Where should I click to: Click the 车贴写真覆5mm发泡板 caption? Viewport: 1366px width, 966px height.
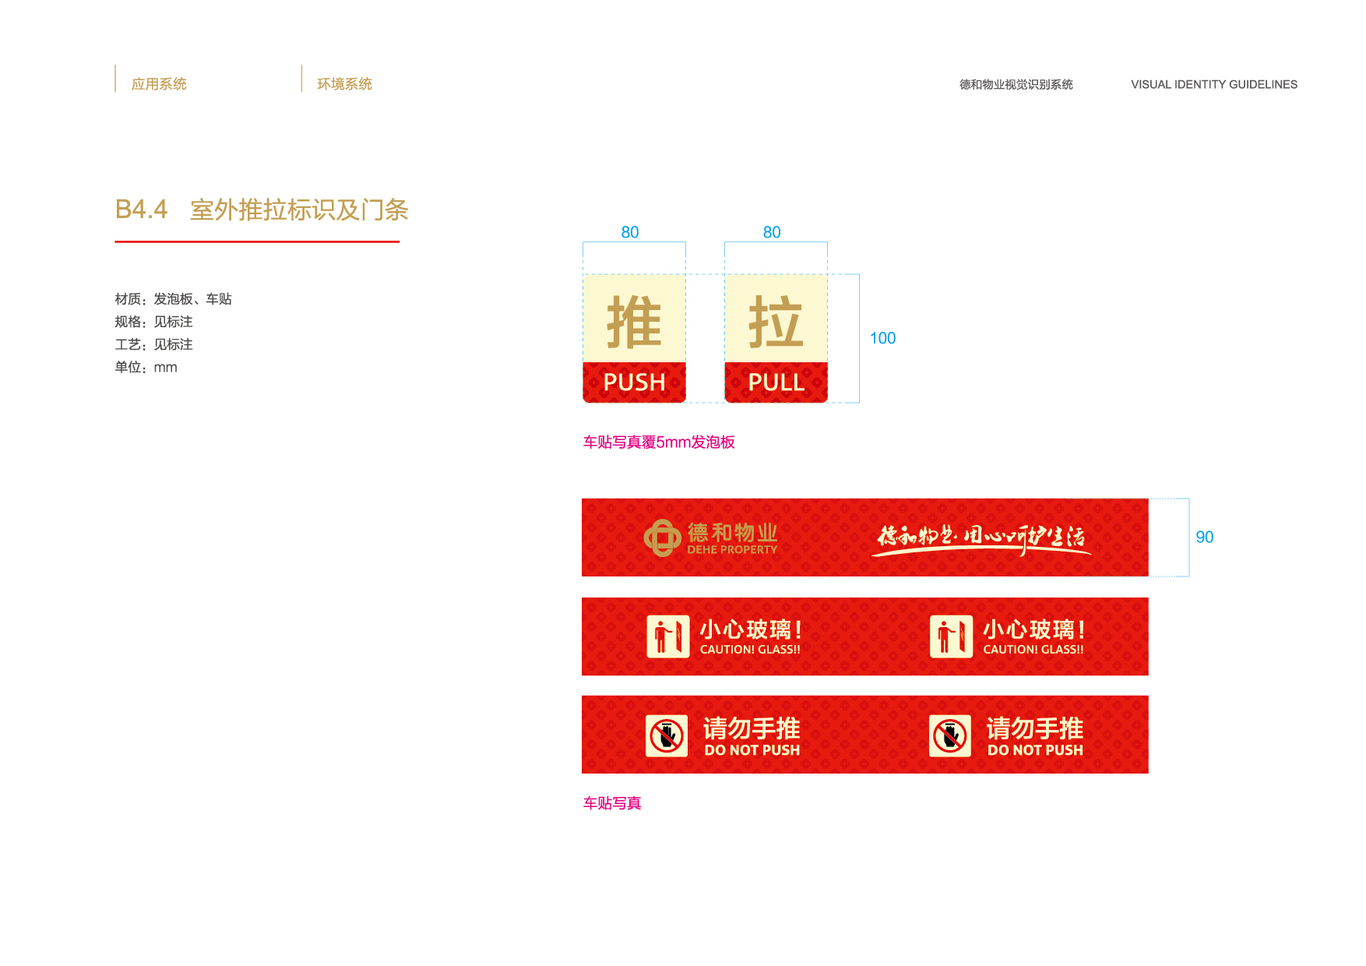(659, 442)
